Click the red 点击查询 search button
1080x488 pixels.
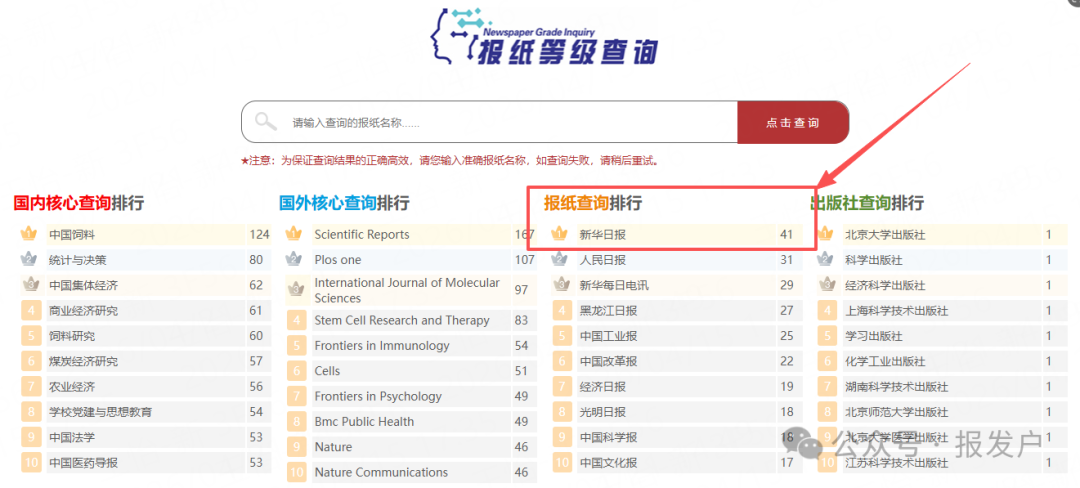point(793,123)
